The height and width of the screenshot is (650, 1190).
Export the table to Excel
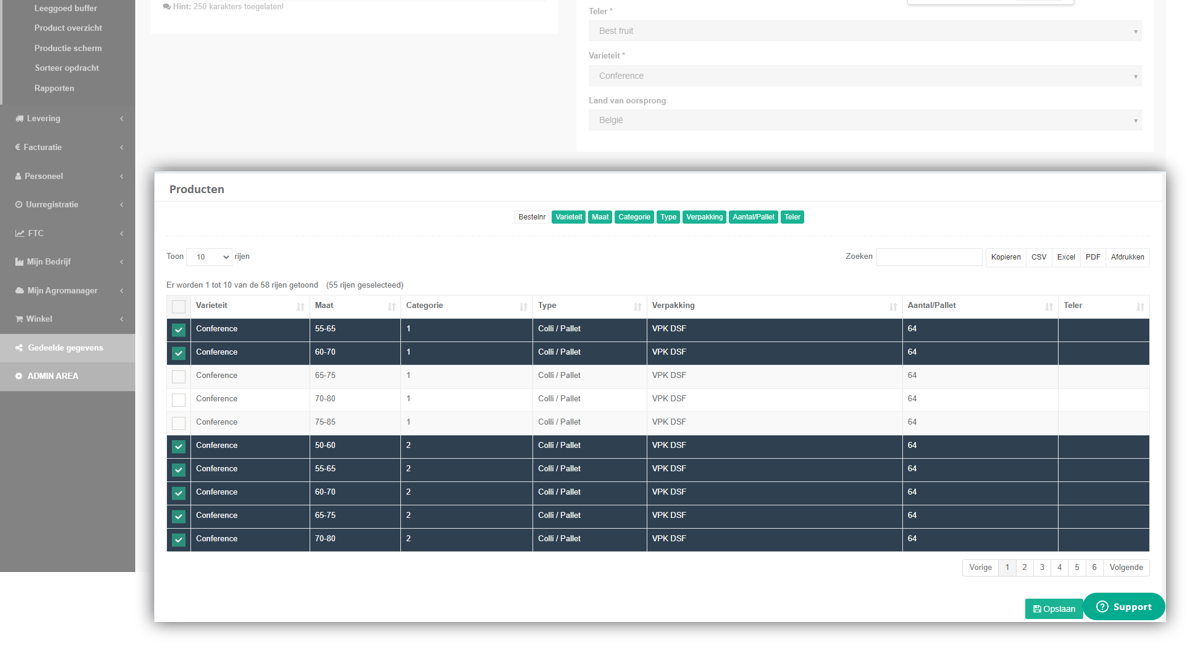[x=1066, y=257]
